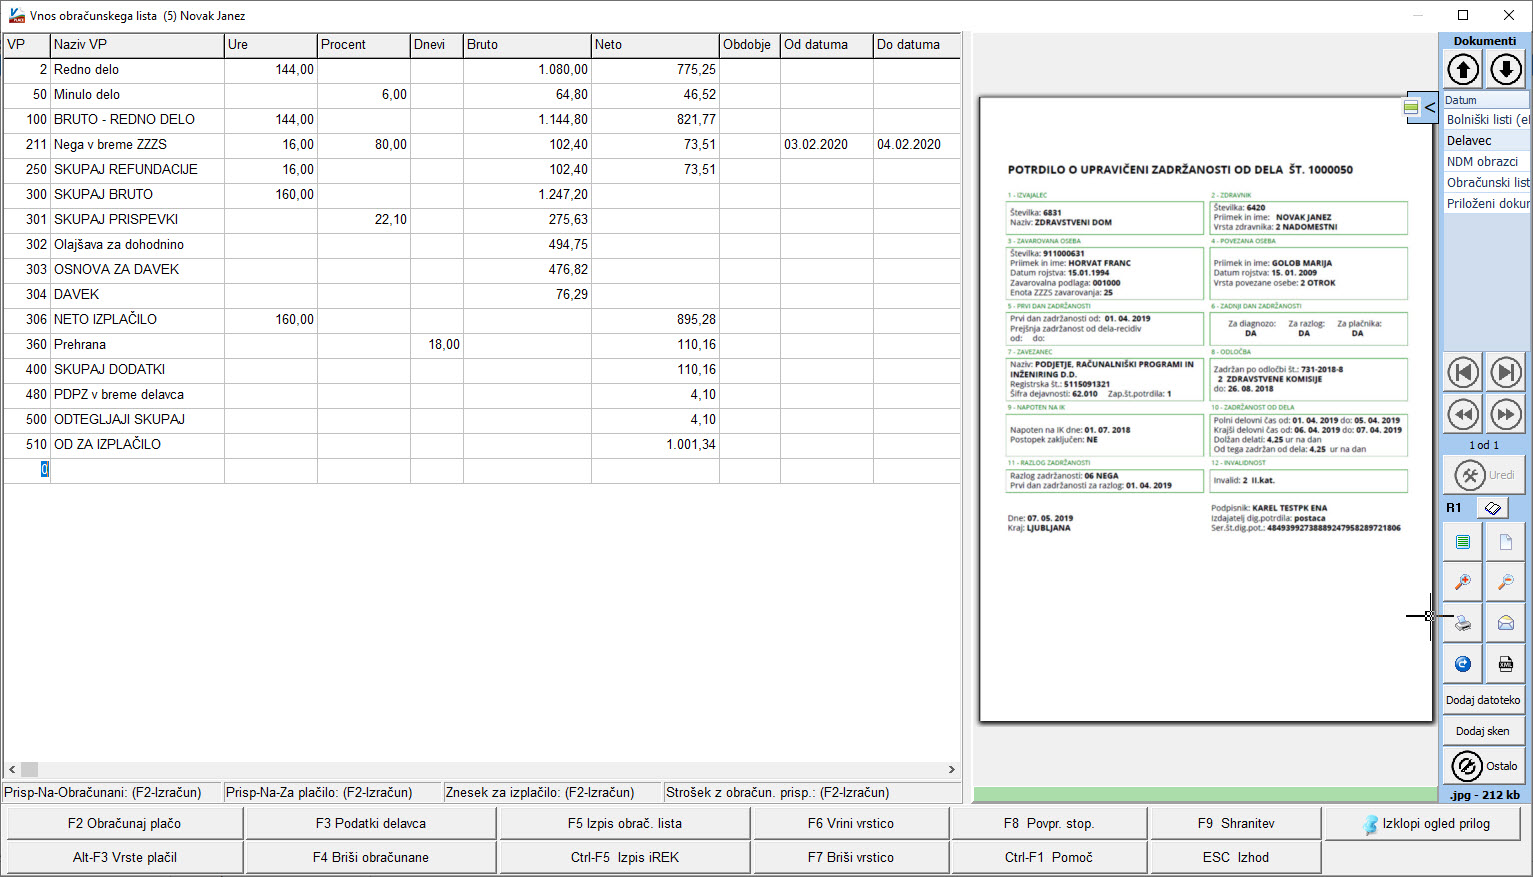Image resolution: width=1533 pixels, height=877 pixels.
Task: Click the Od datuma column header
Action: click(x=827, y=44)
